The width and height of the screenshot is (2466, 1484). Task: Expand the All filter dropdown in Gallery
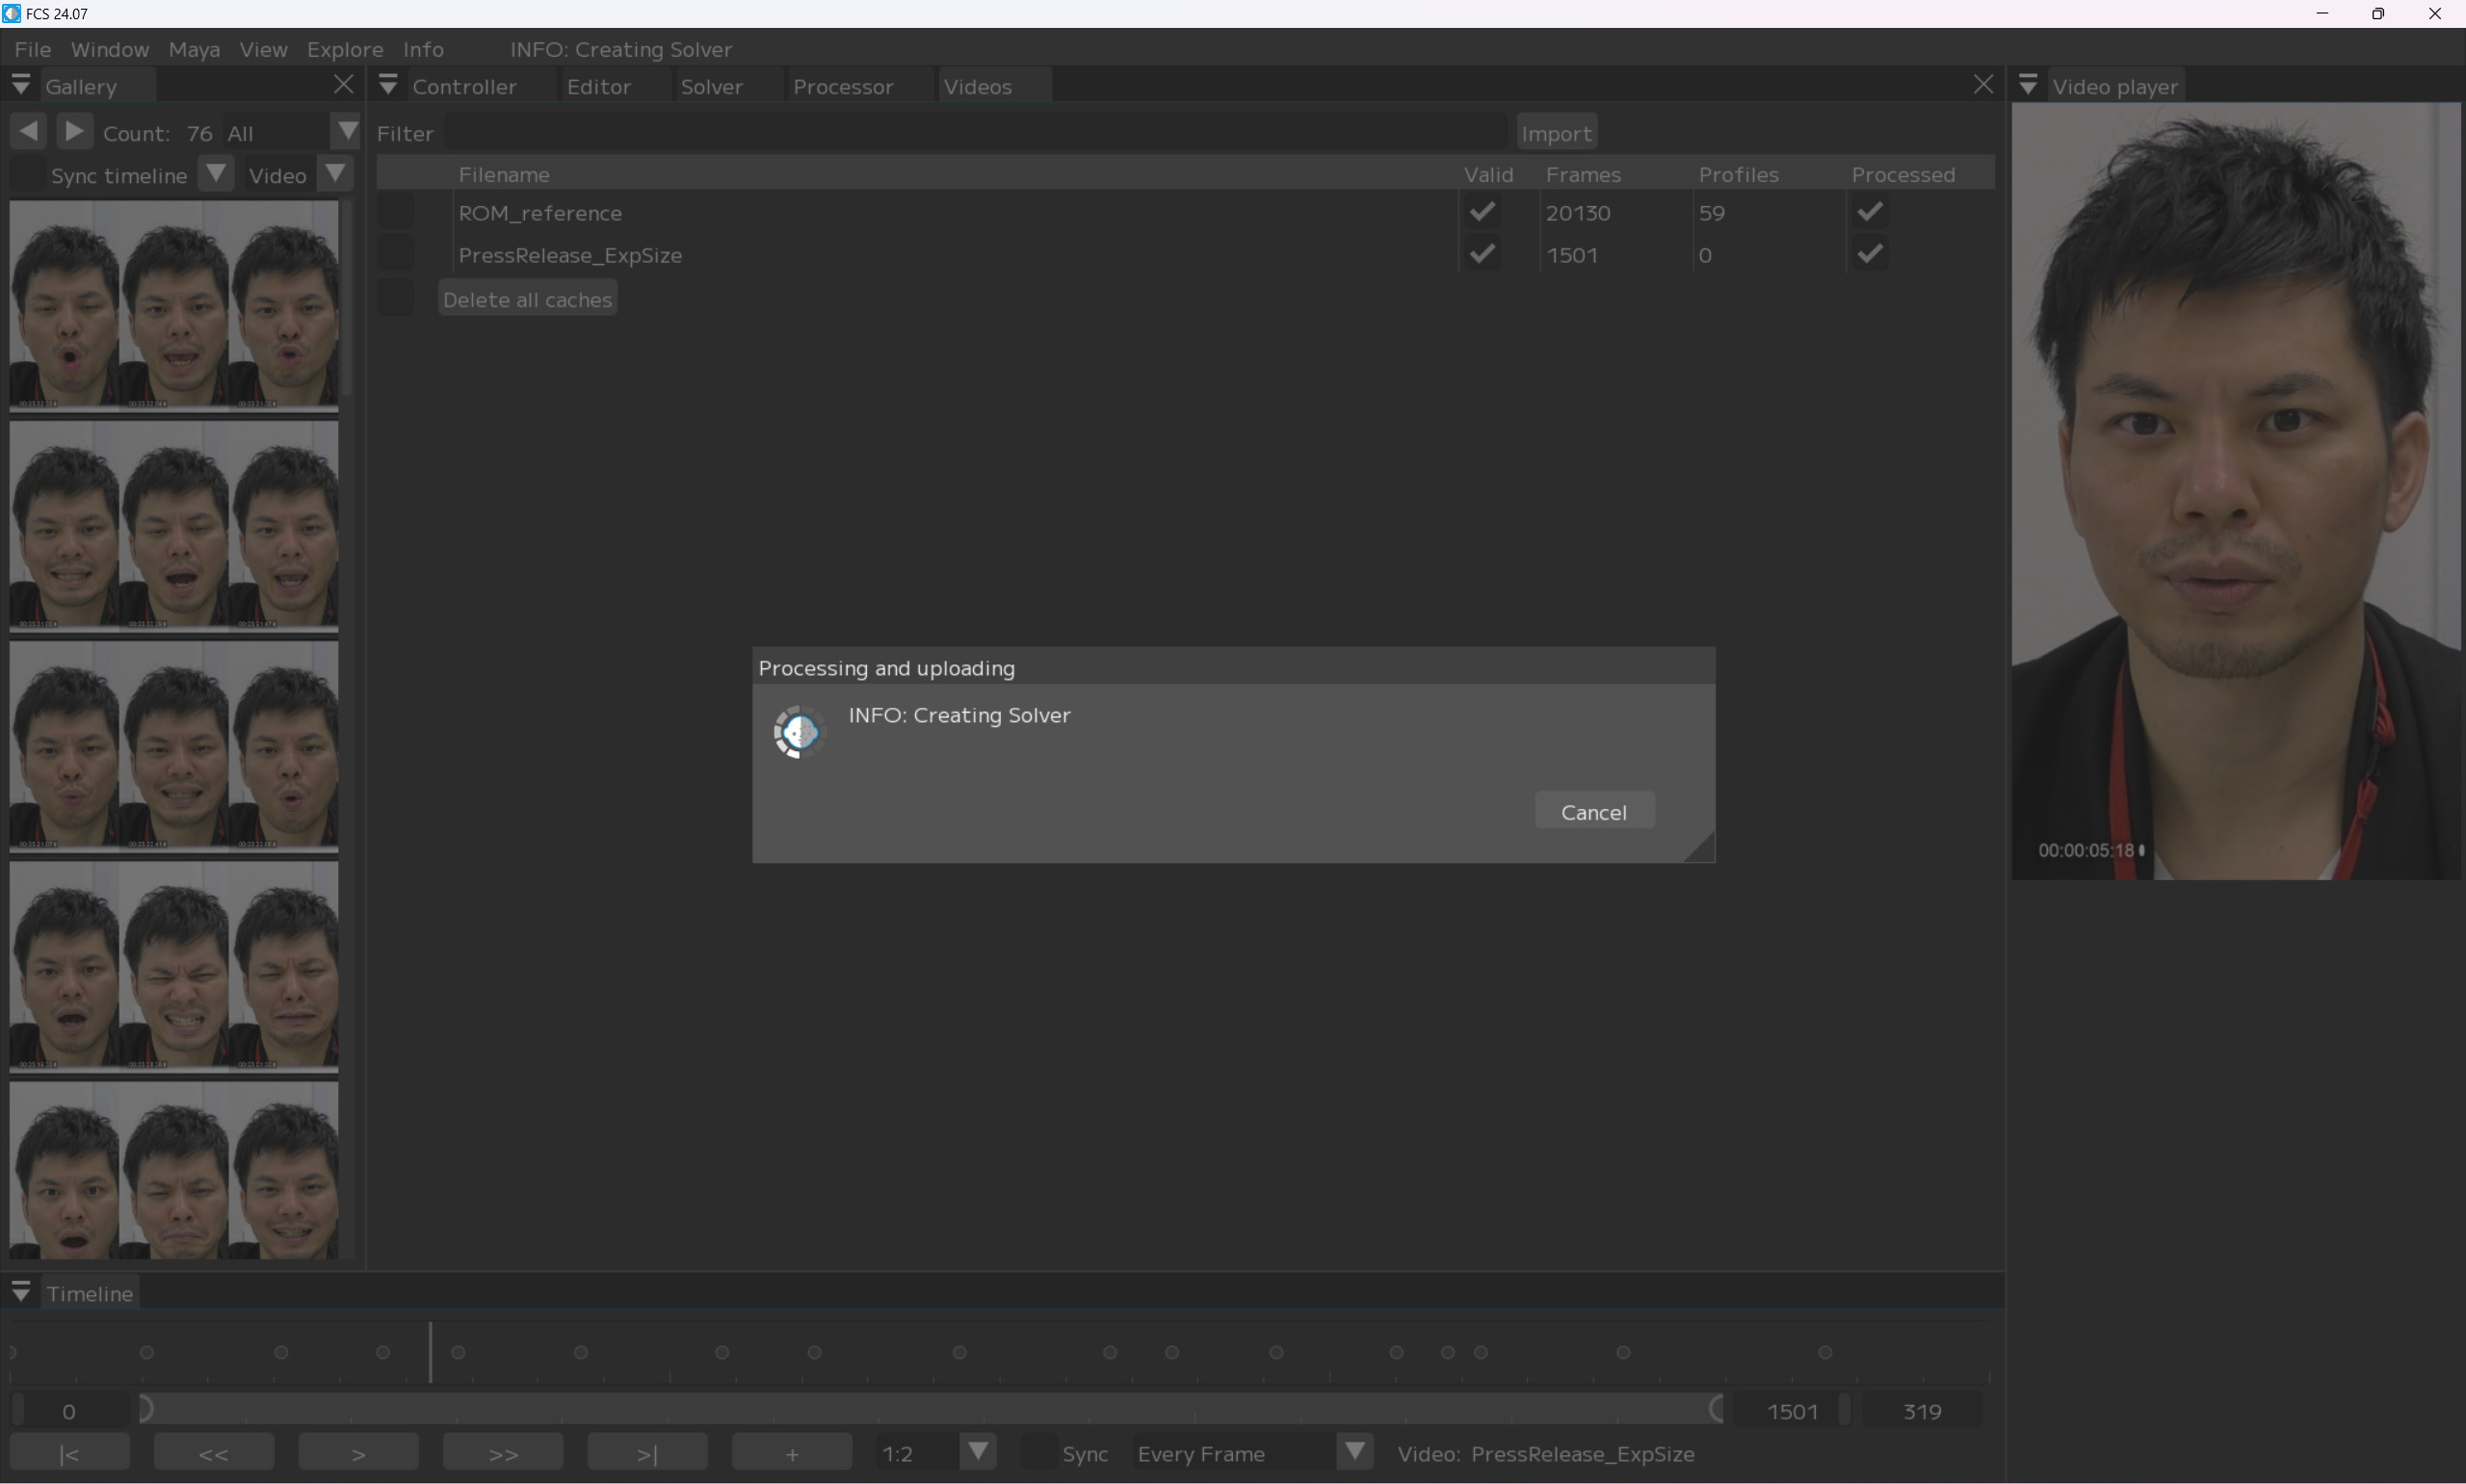346,131
